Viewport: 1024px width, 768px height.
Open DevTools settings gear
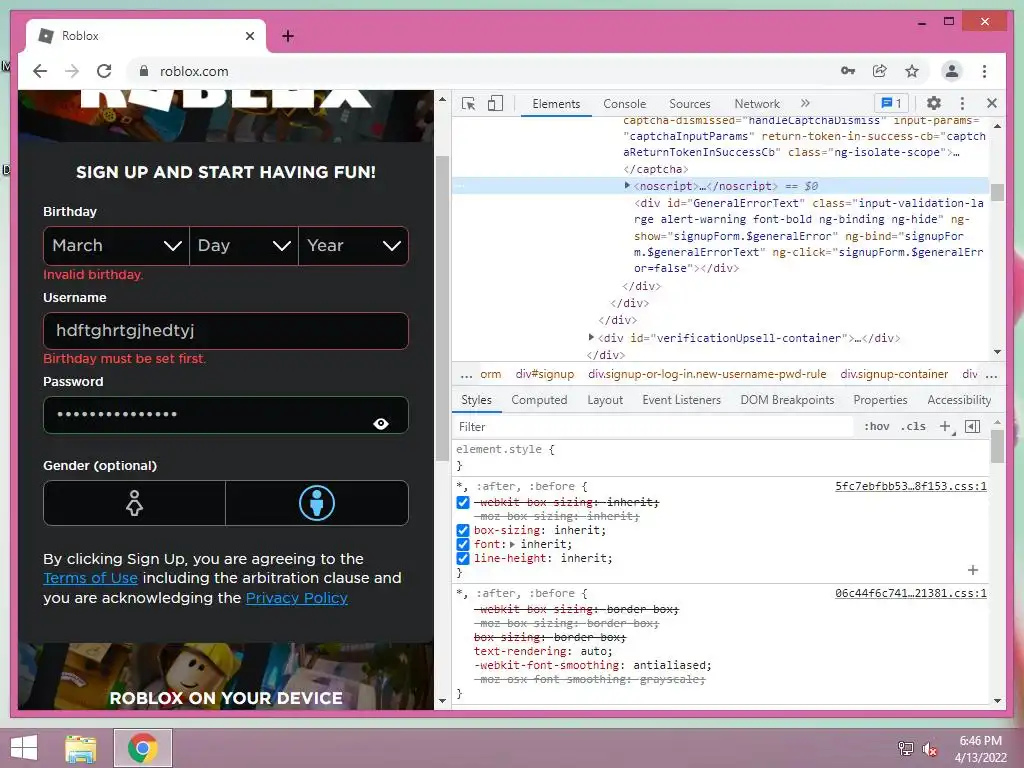[x=934, y=103]
